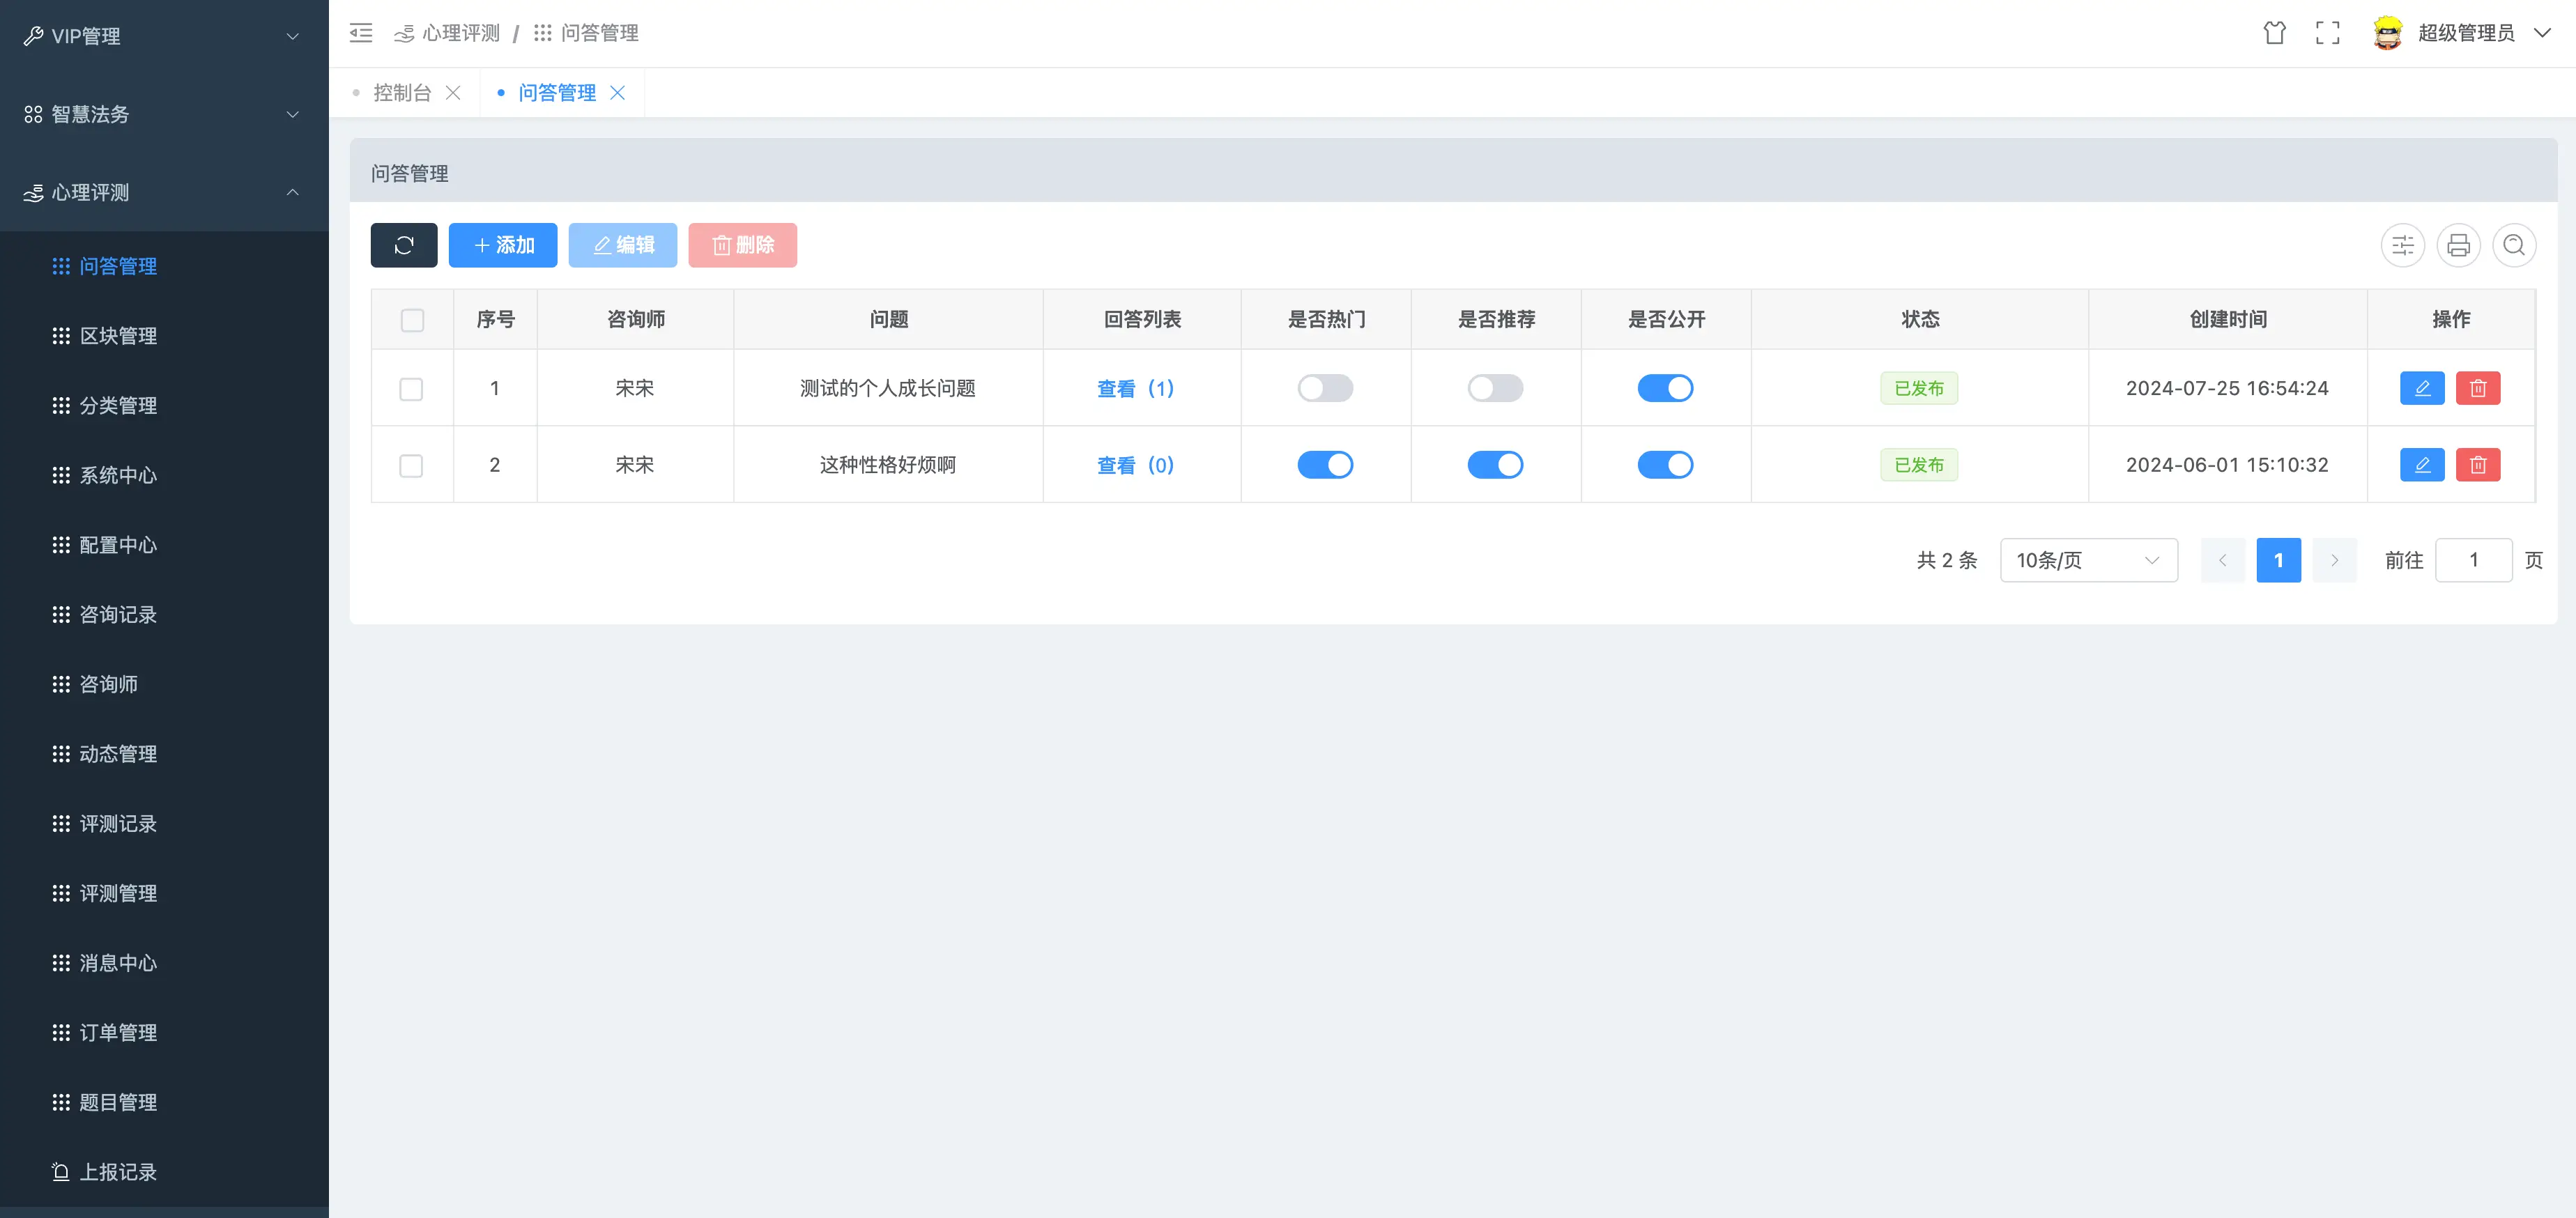Open 系统中心 sidebar item
Image resolution: width=2576 pixels, height=1218 pixels.
[164, 476]
